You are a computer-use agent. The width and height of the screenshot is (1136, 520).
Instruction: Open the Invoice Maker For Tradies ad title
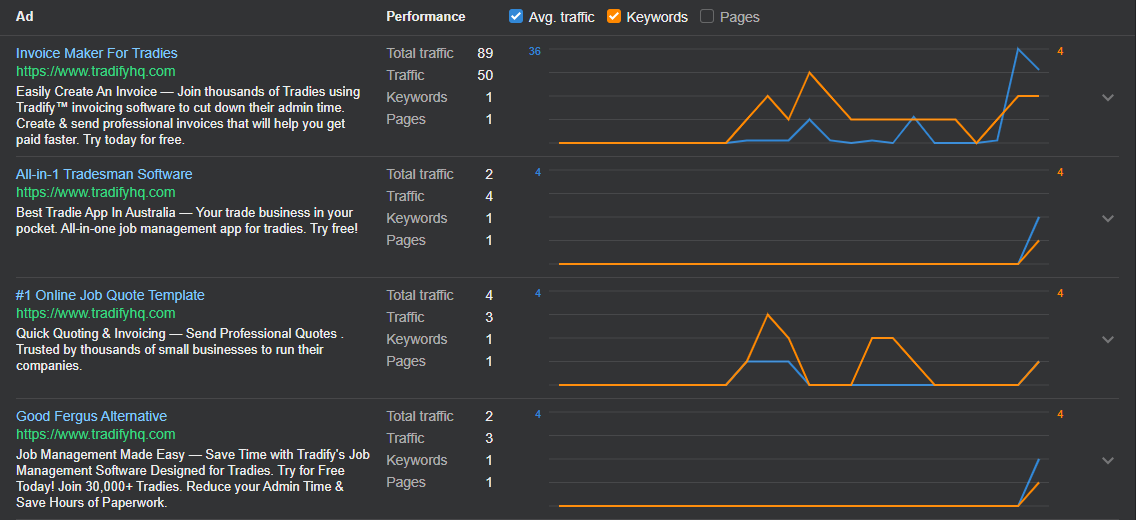pos(96,53)
